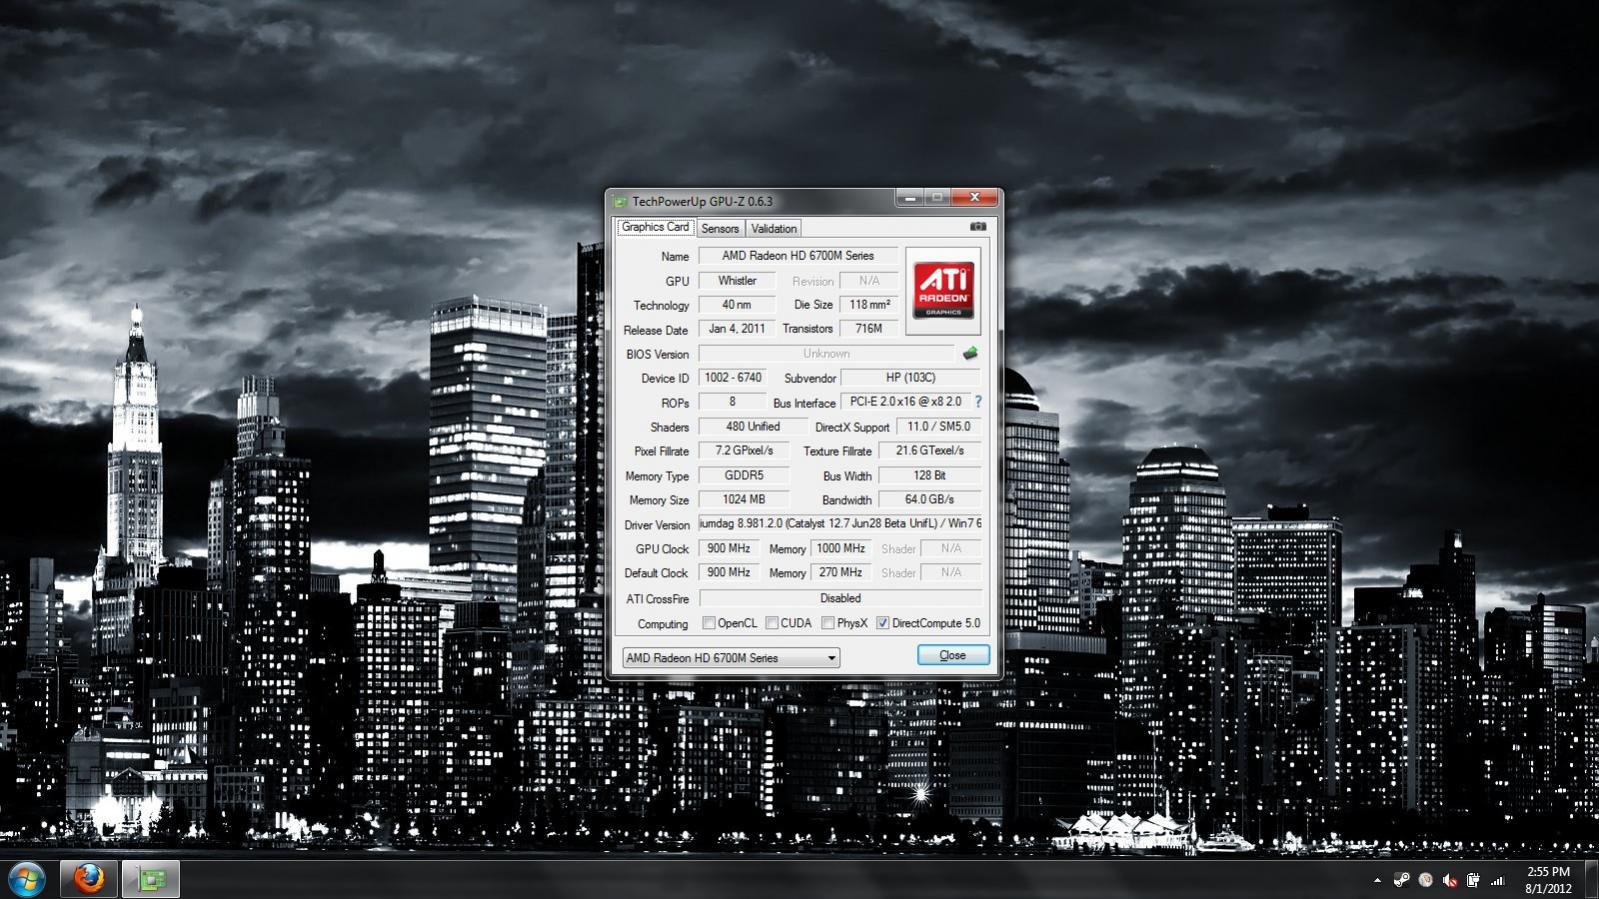Click the Texture Fillrate value 21.6 GTexel/s
The image size is (1599, 899).
coord(930,451)
